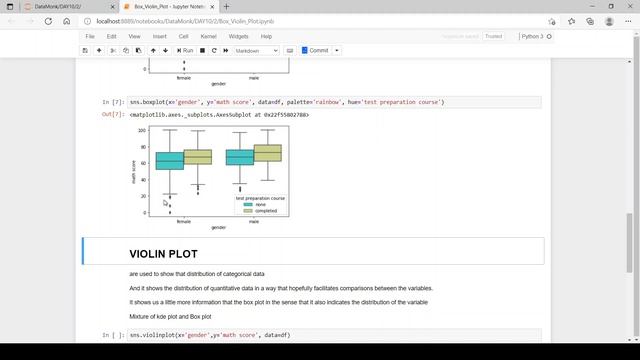Click the Out[7] matplotlib AxesSubplot output text
640x360 pixels.
point(219,115)
